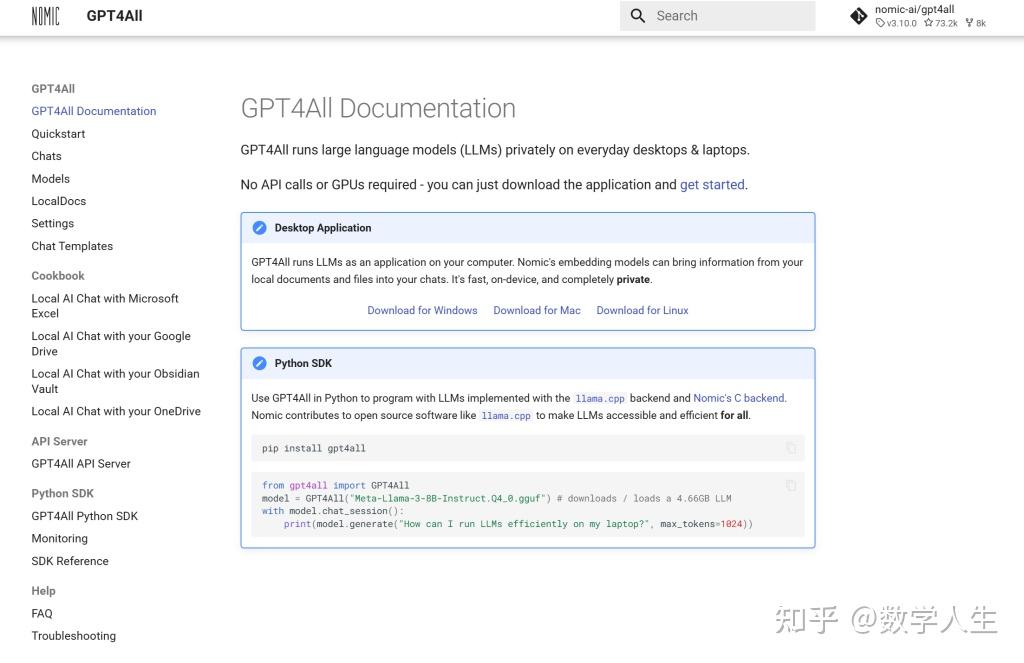The height and width of the screenshot is (663, 1024).
Task: Click the Nomic logo in header
Action: point(45,16)
